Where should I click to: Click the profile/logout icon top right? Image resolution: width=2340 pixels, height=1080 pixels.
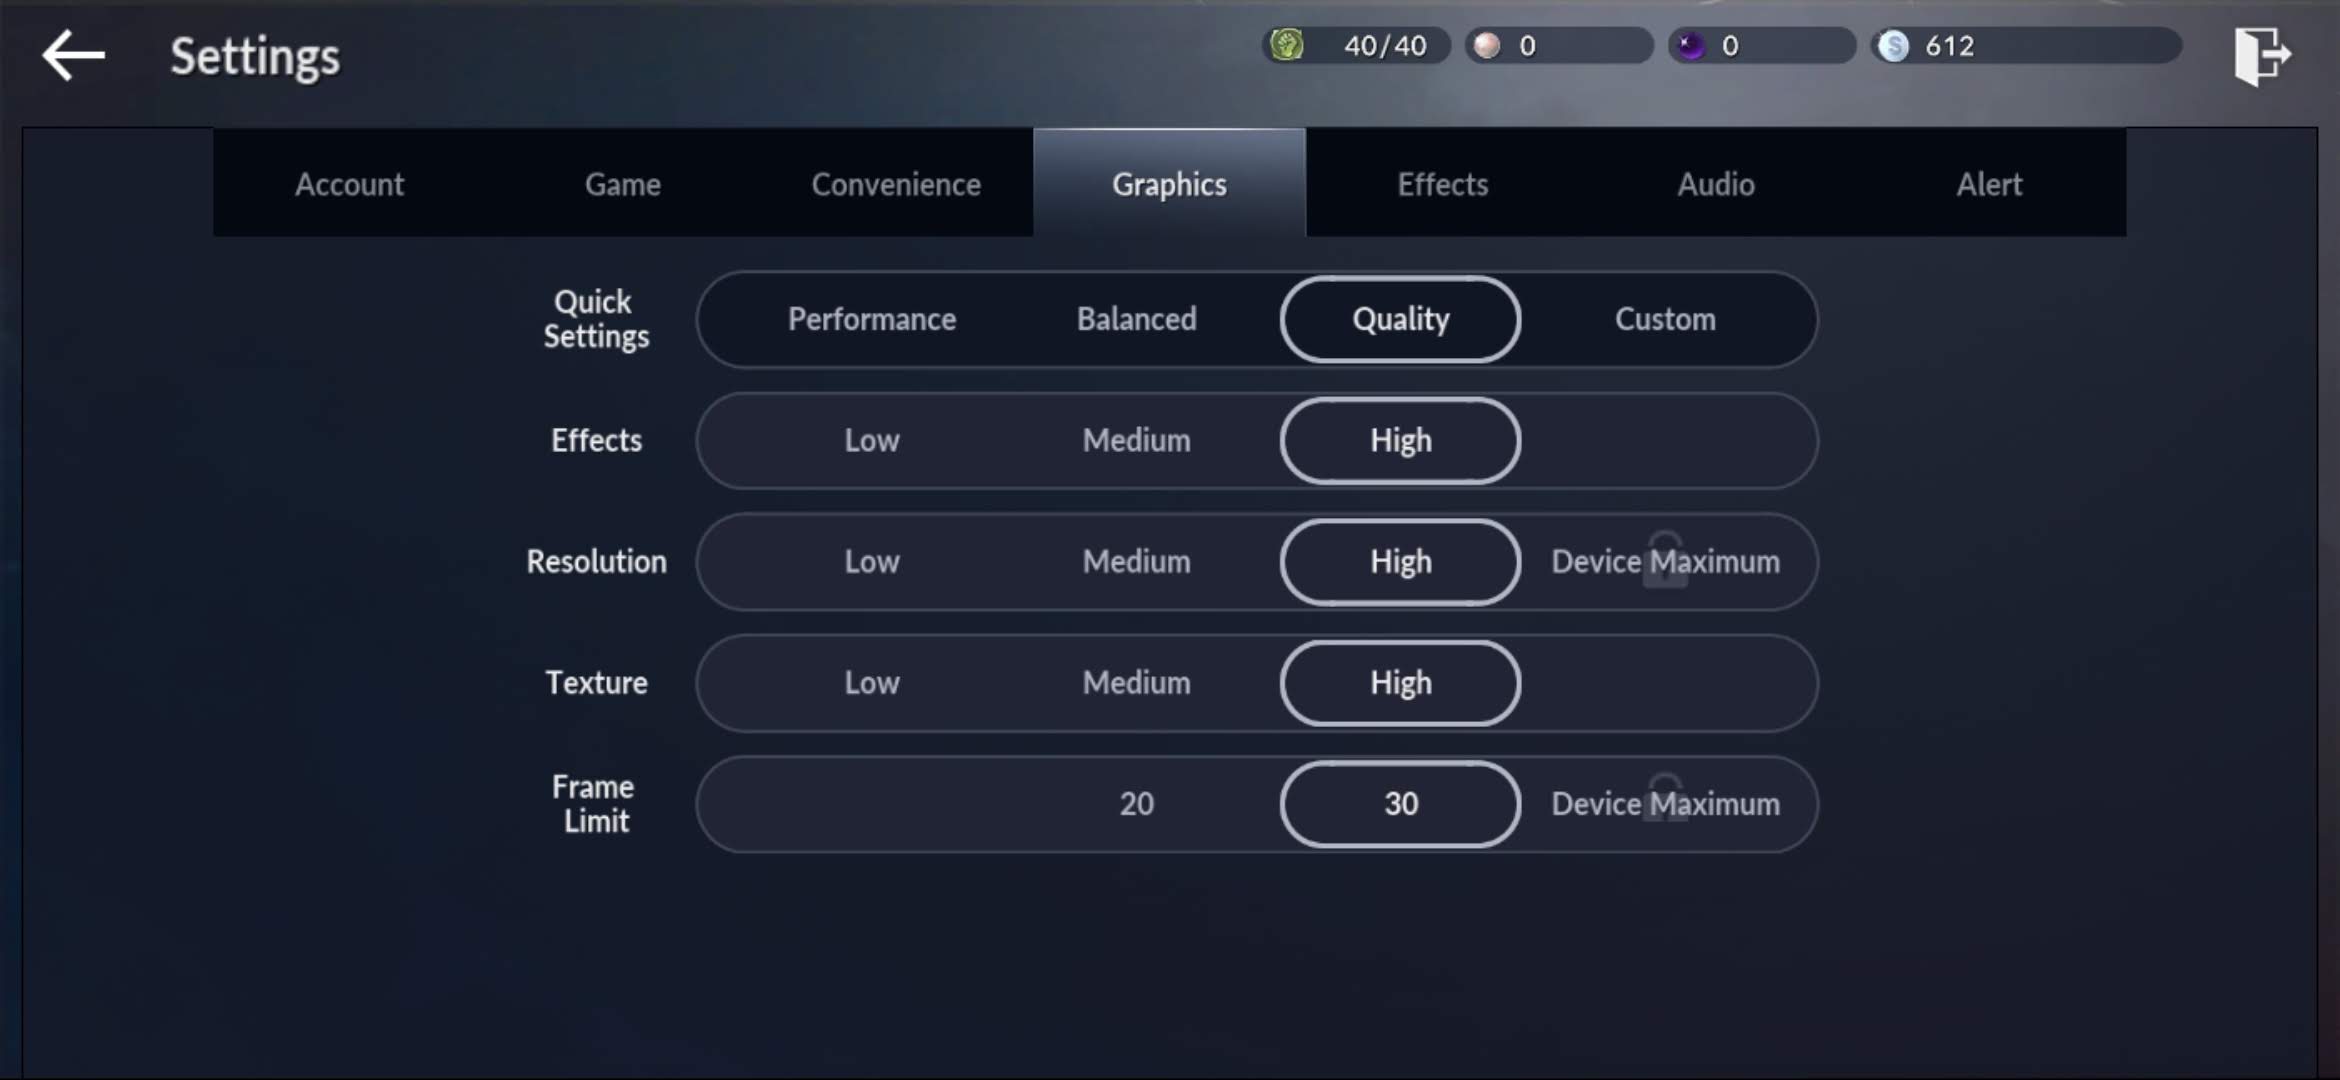coord(2262,55)
